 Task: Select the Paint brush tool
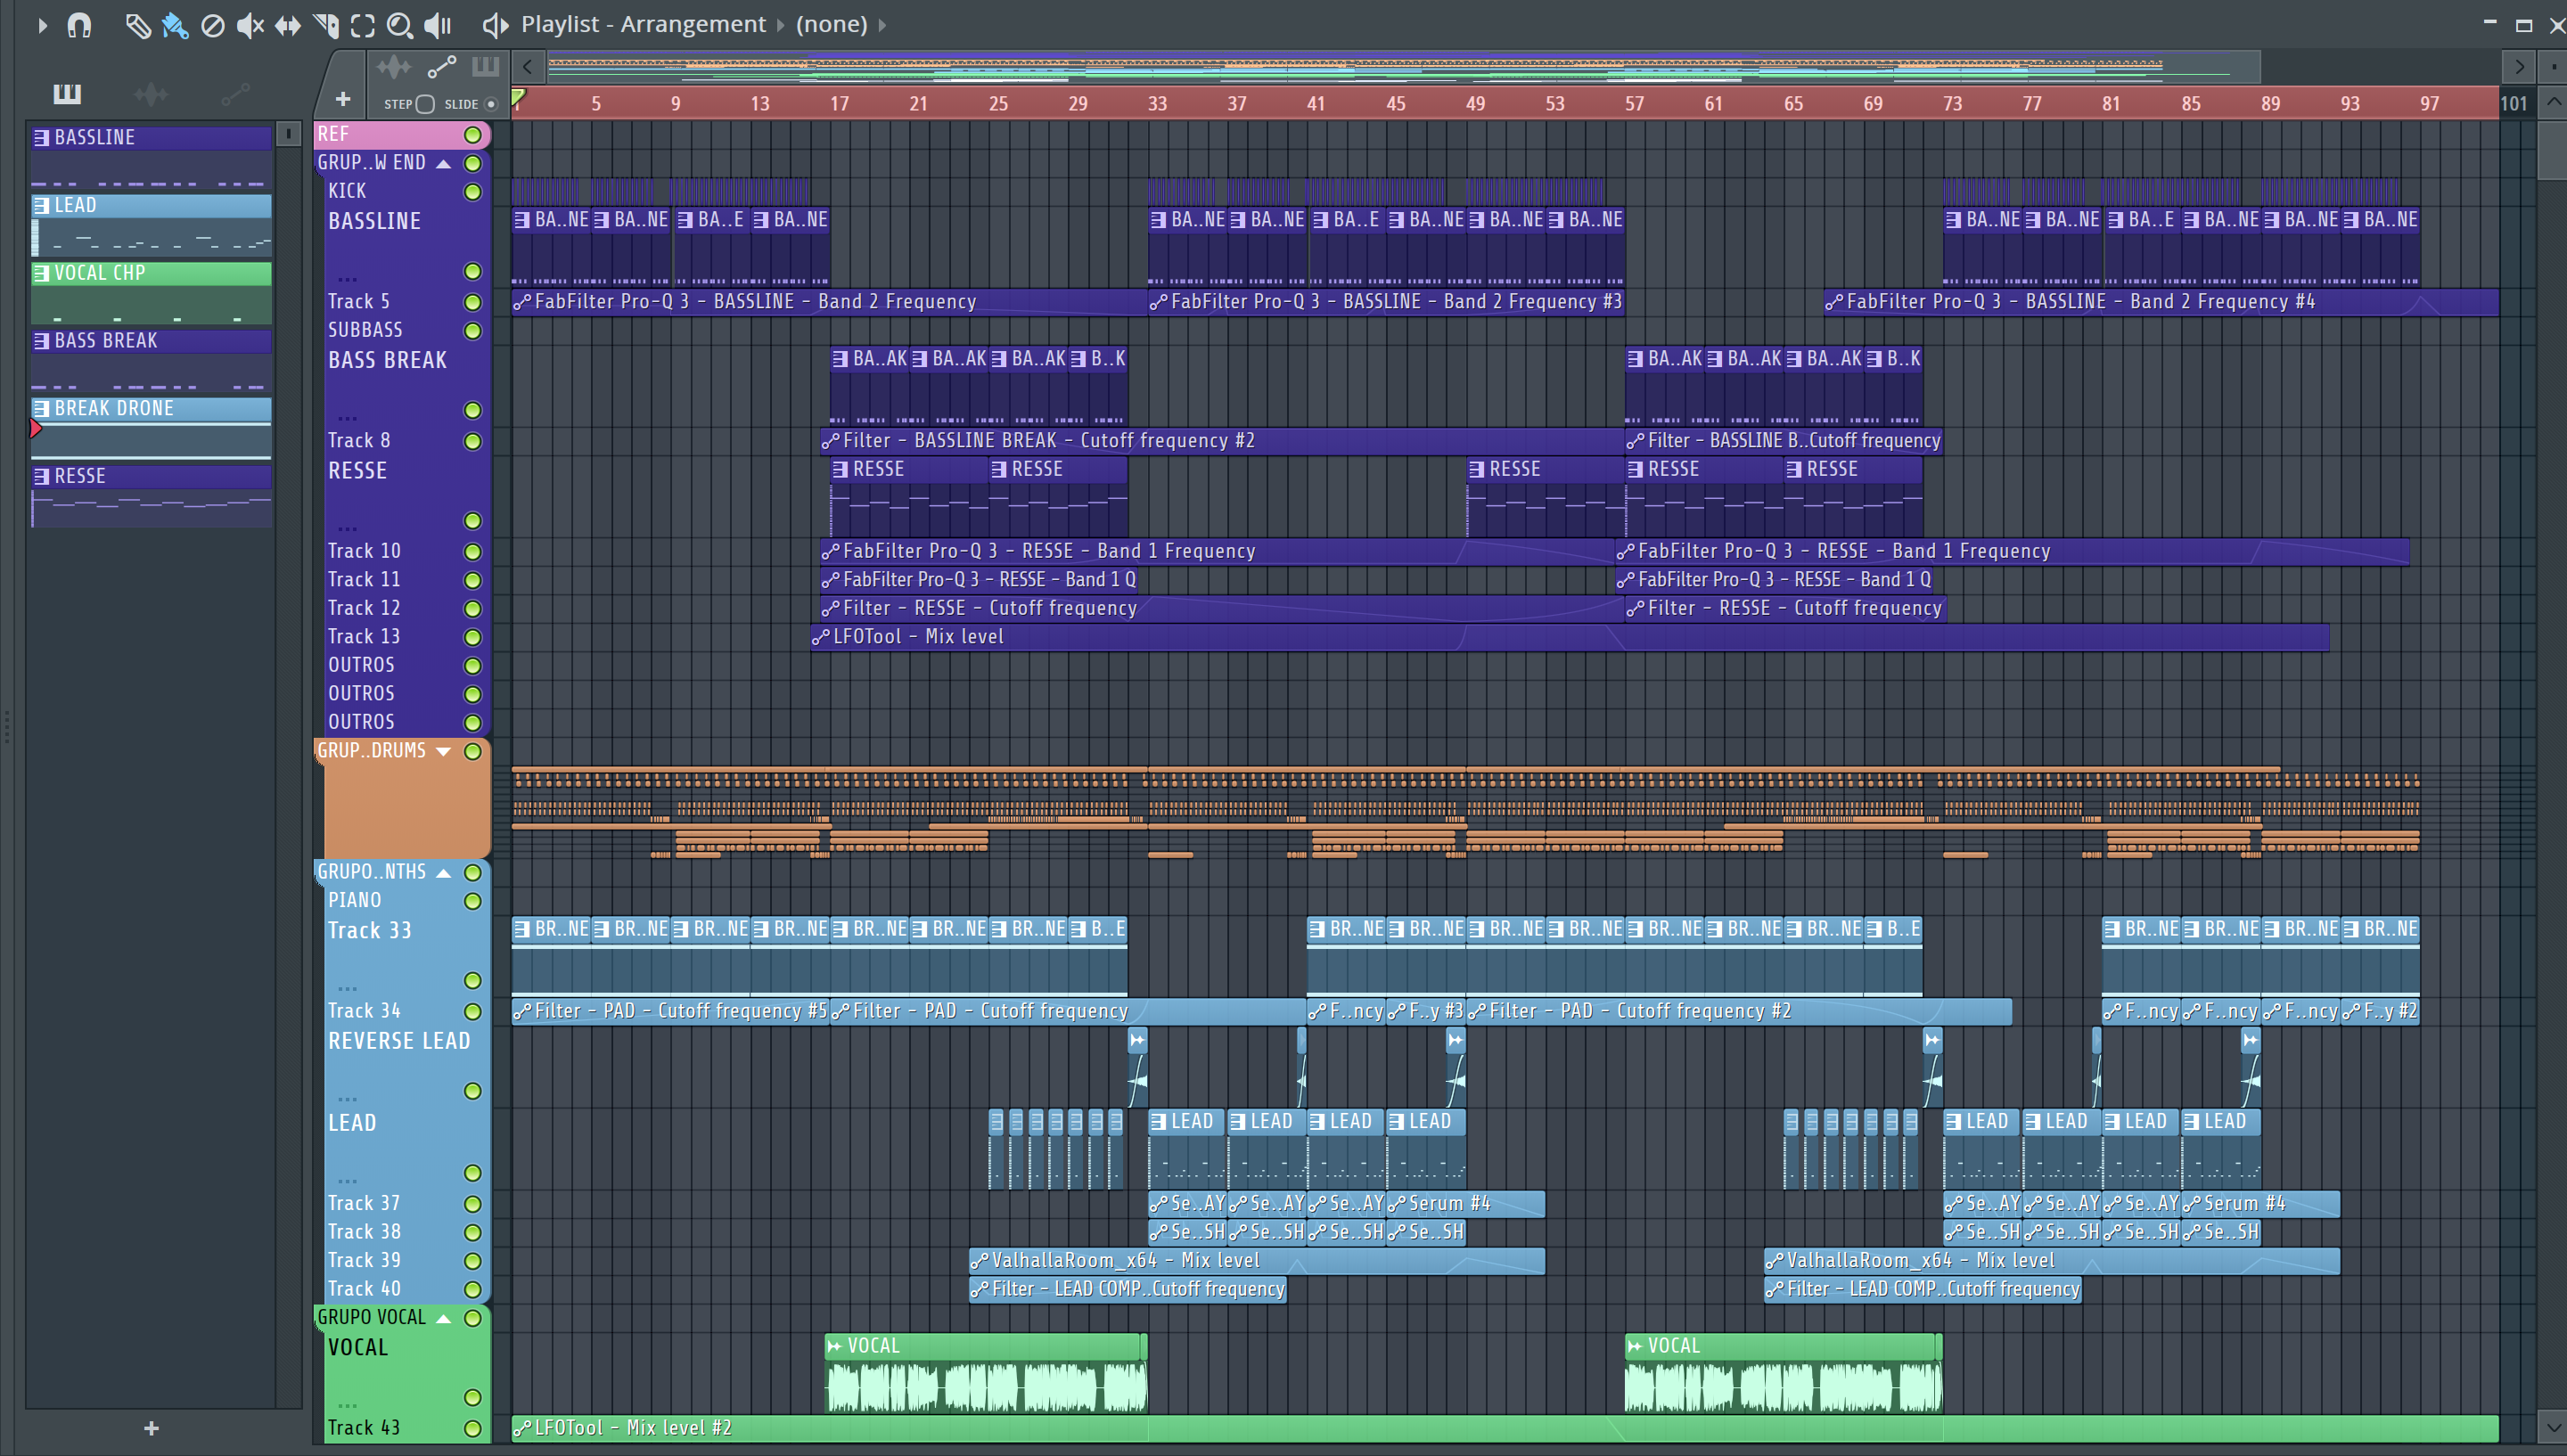175,25
